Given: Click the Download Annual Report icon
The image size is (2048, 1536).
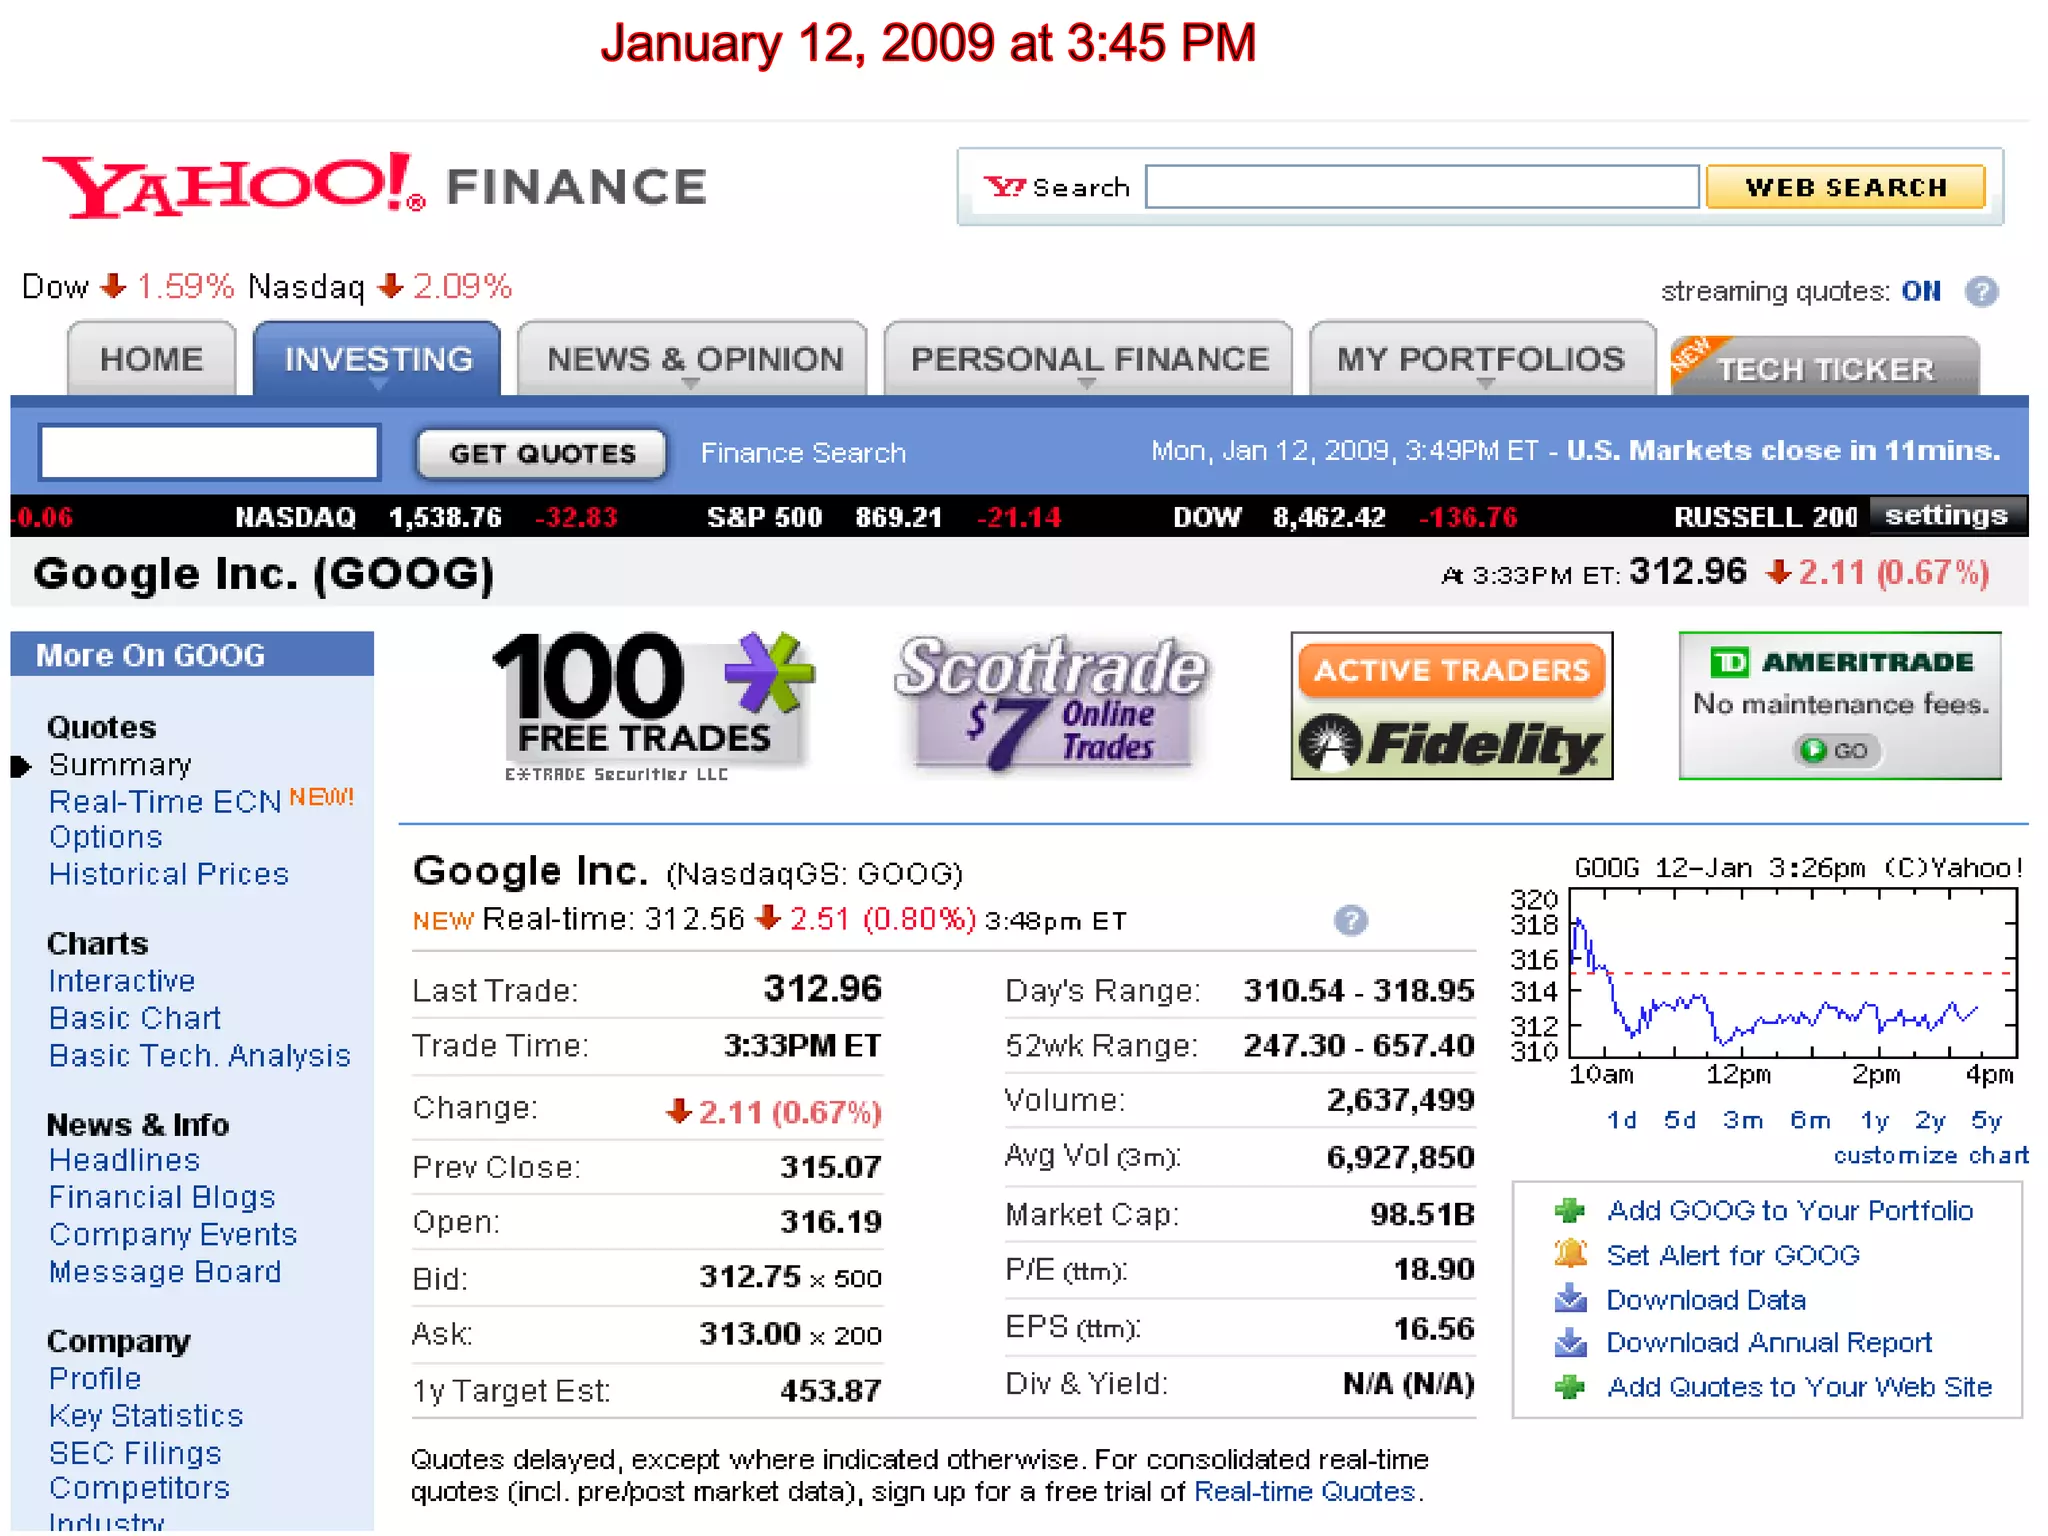Looking at the screenshot, I should 1570,1342.
